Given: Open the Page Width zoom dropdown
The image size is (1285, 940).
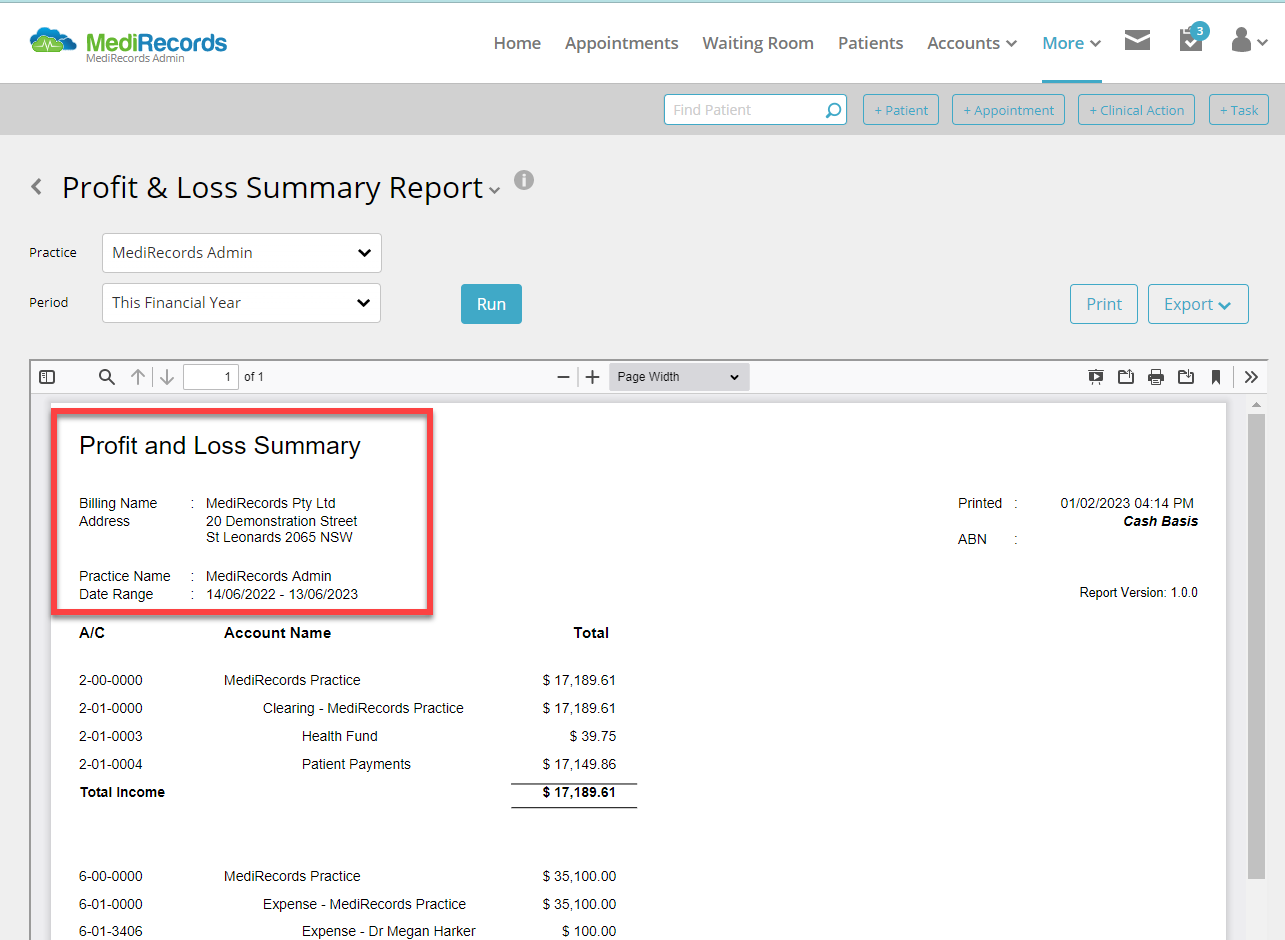Looking at the screenshot, I should point(678,377).
